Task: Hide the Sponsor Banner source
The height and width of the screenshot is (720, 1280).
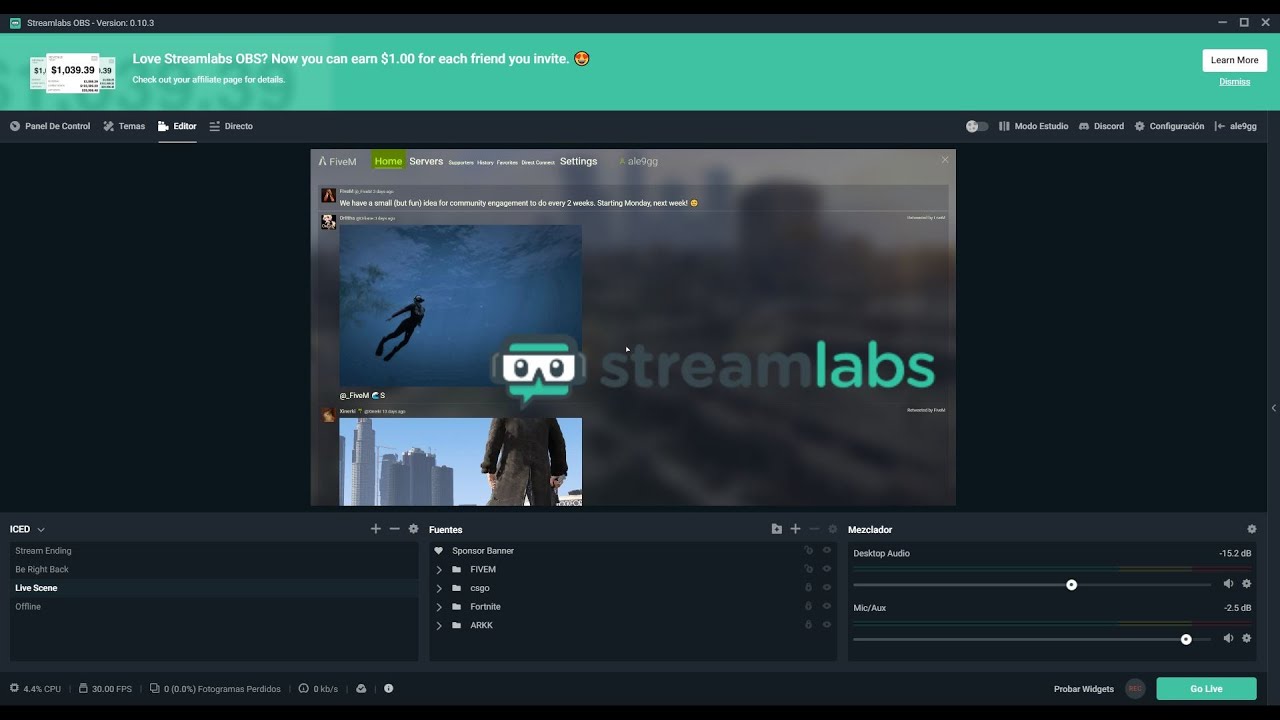Action: click(x=827, y=551)
